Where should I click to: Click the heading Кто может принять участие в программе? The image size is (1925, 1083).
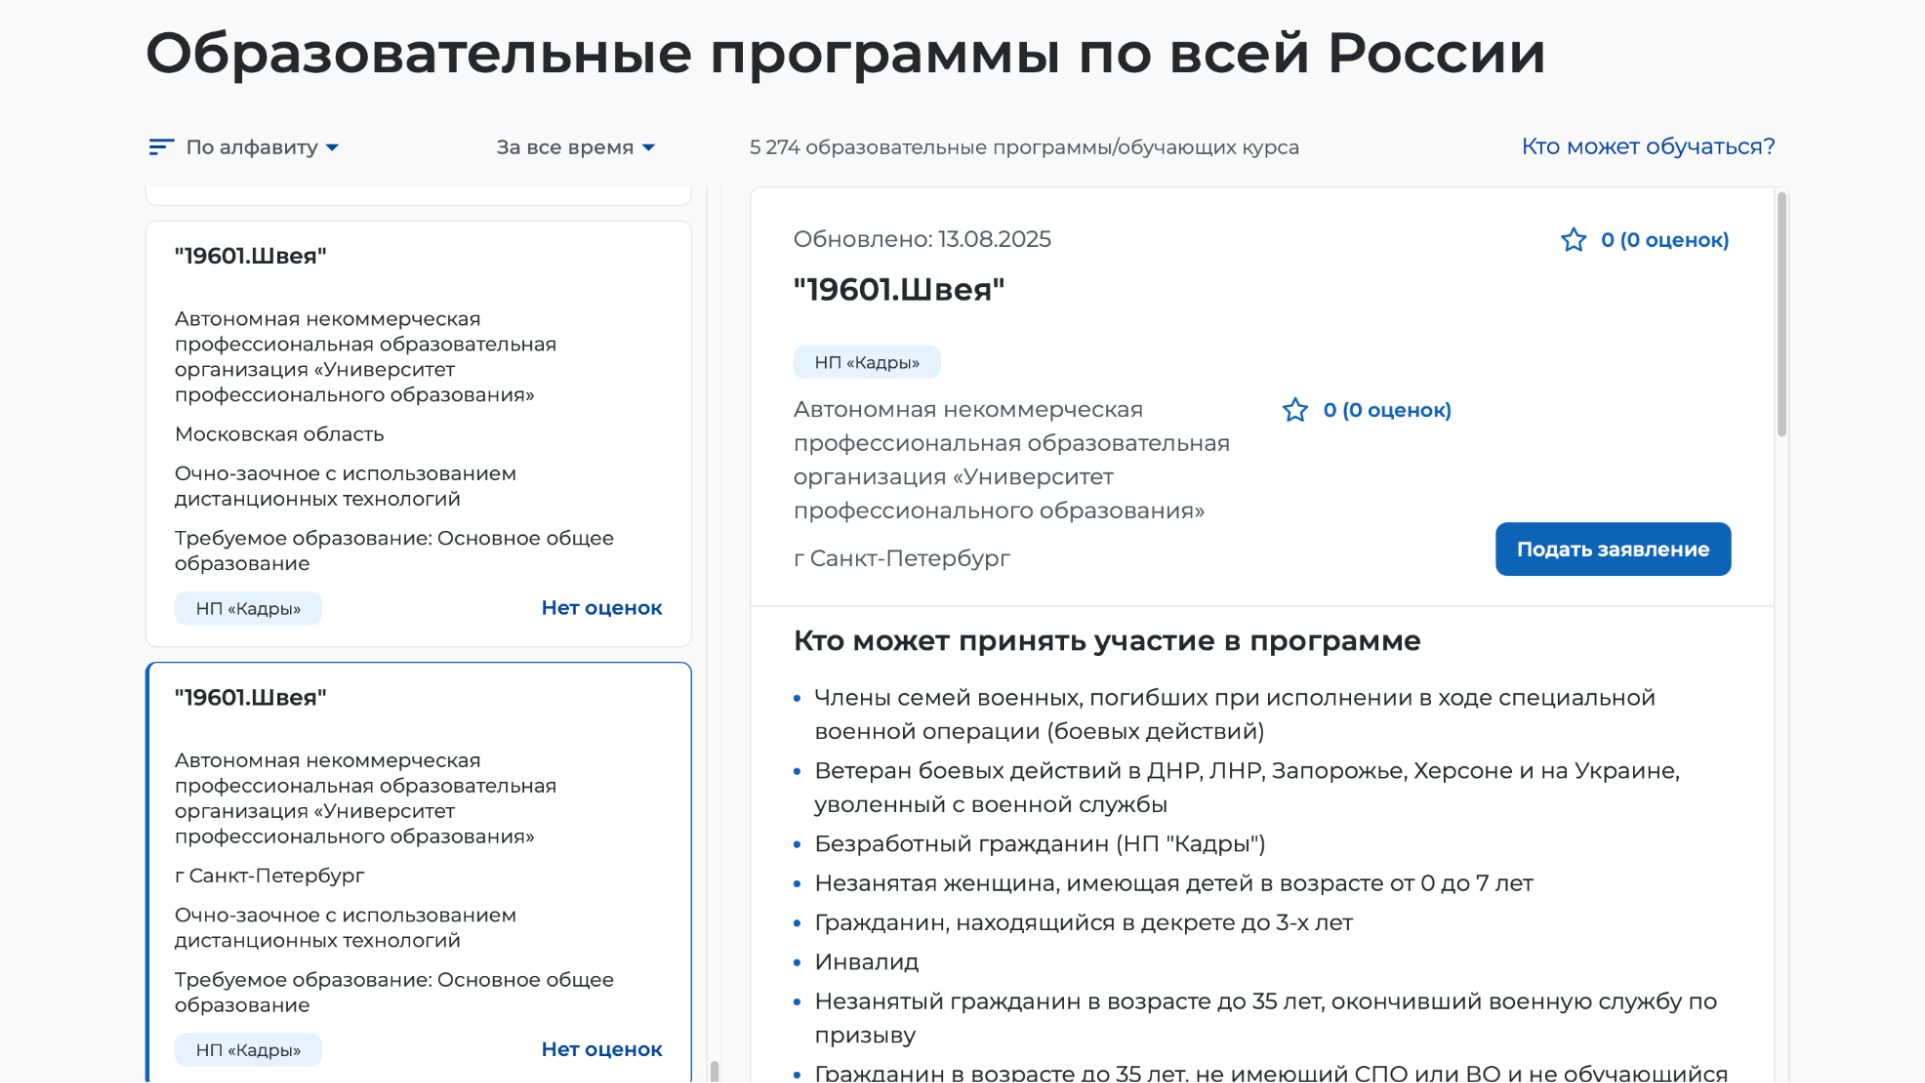pos(1106,641)
